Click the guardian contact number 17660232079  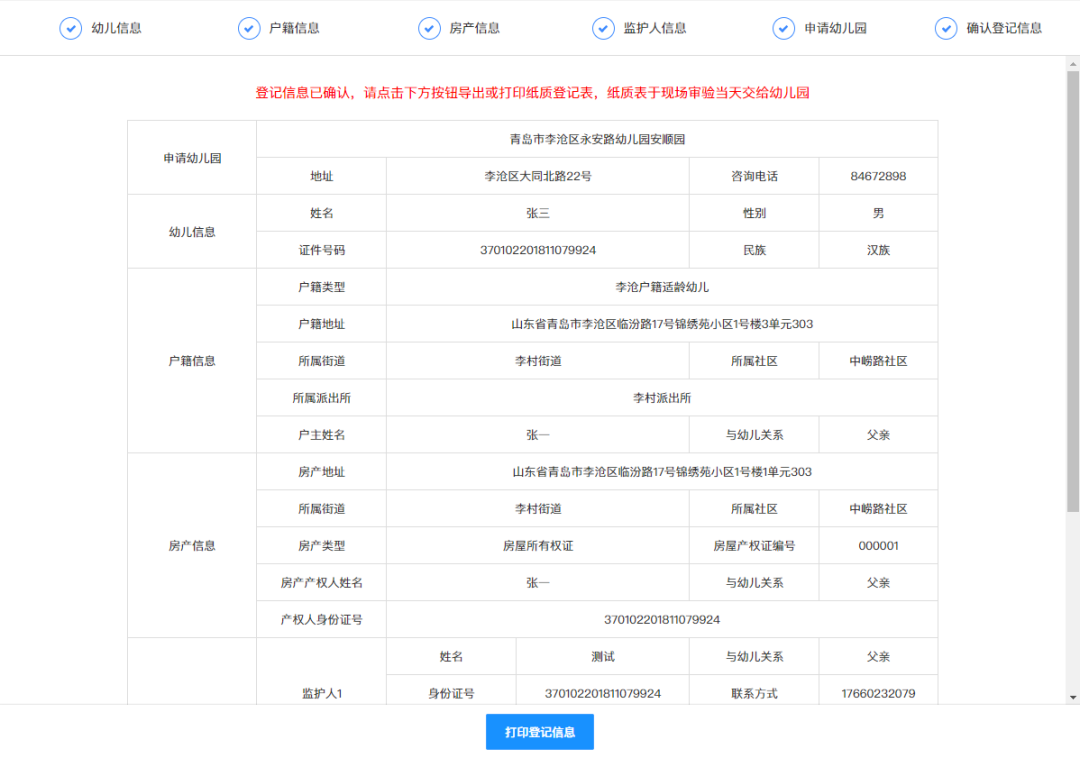878,693
